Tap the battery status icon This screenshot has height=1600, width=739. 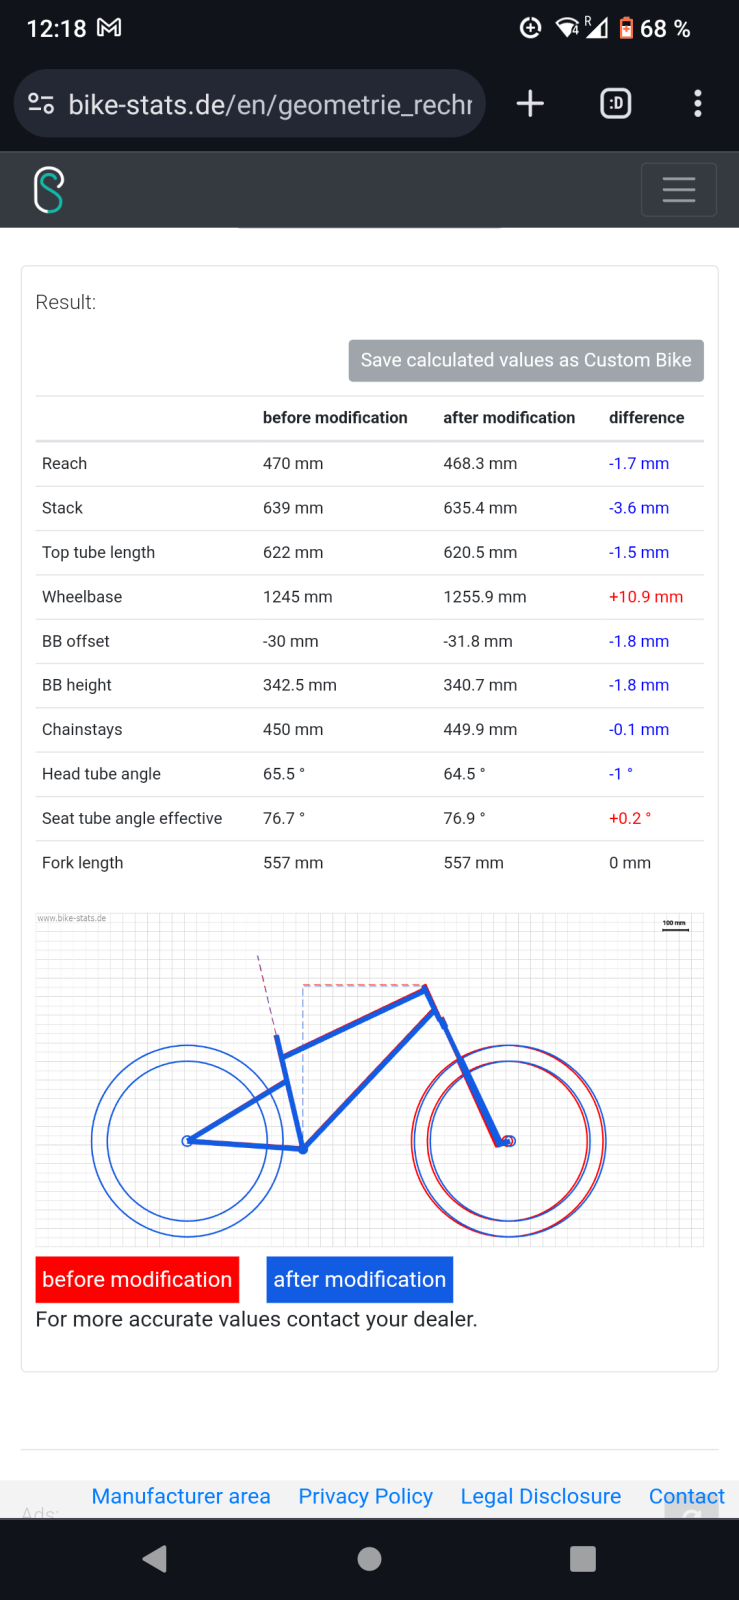(626, 28)
